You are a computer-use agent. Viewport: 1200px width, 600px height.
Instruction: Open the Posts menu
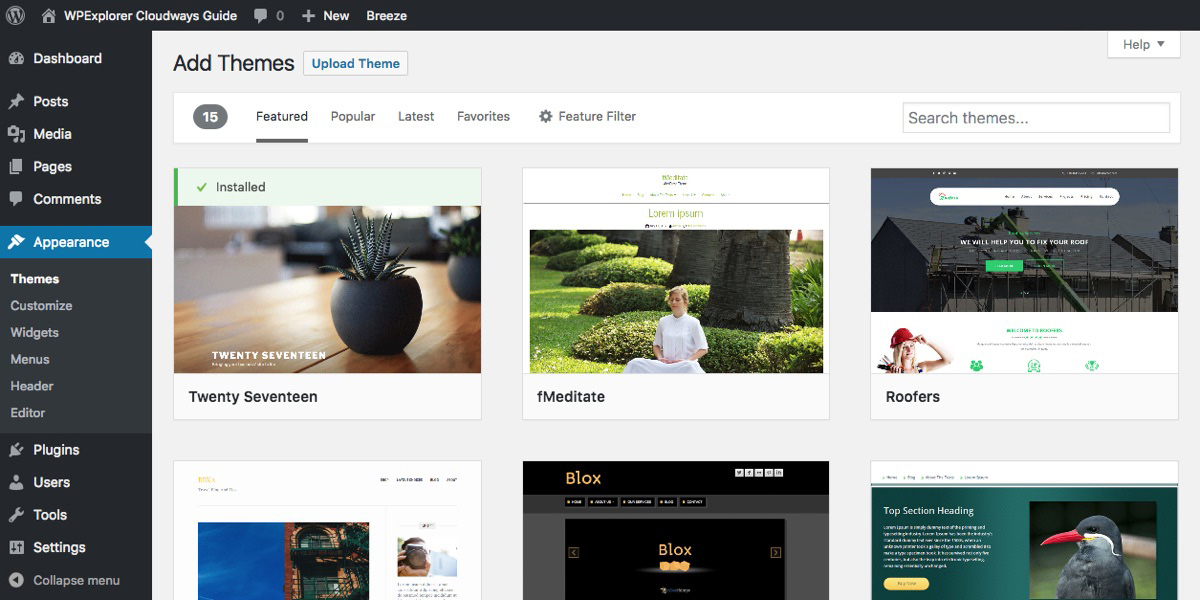tap(51, 101)
